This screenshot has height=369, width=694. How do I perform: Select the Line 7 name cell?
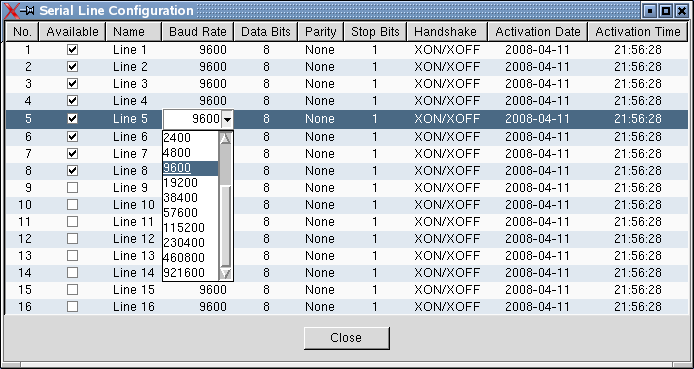[x=134, y=154]
